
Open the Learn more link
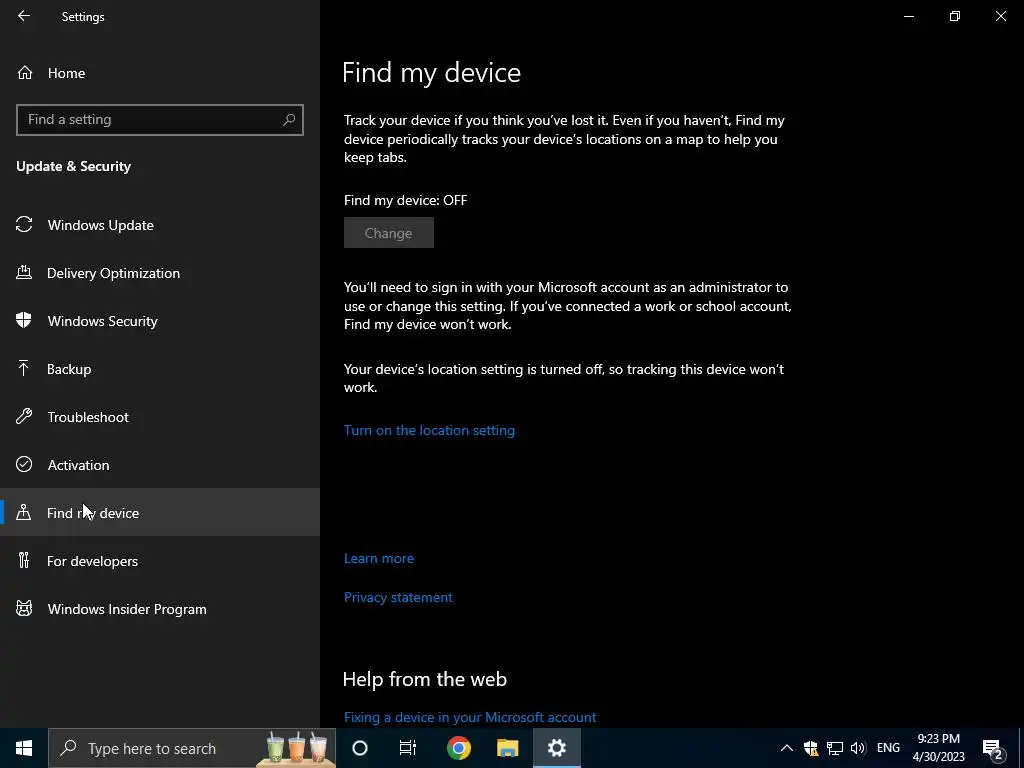pyautogui.click(x=379, y=558)
